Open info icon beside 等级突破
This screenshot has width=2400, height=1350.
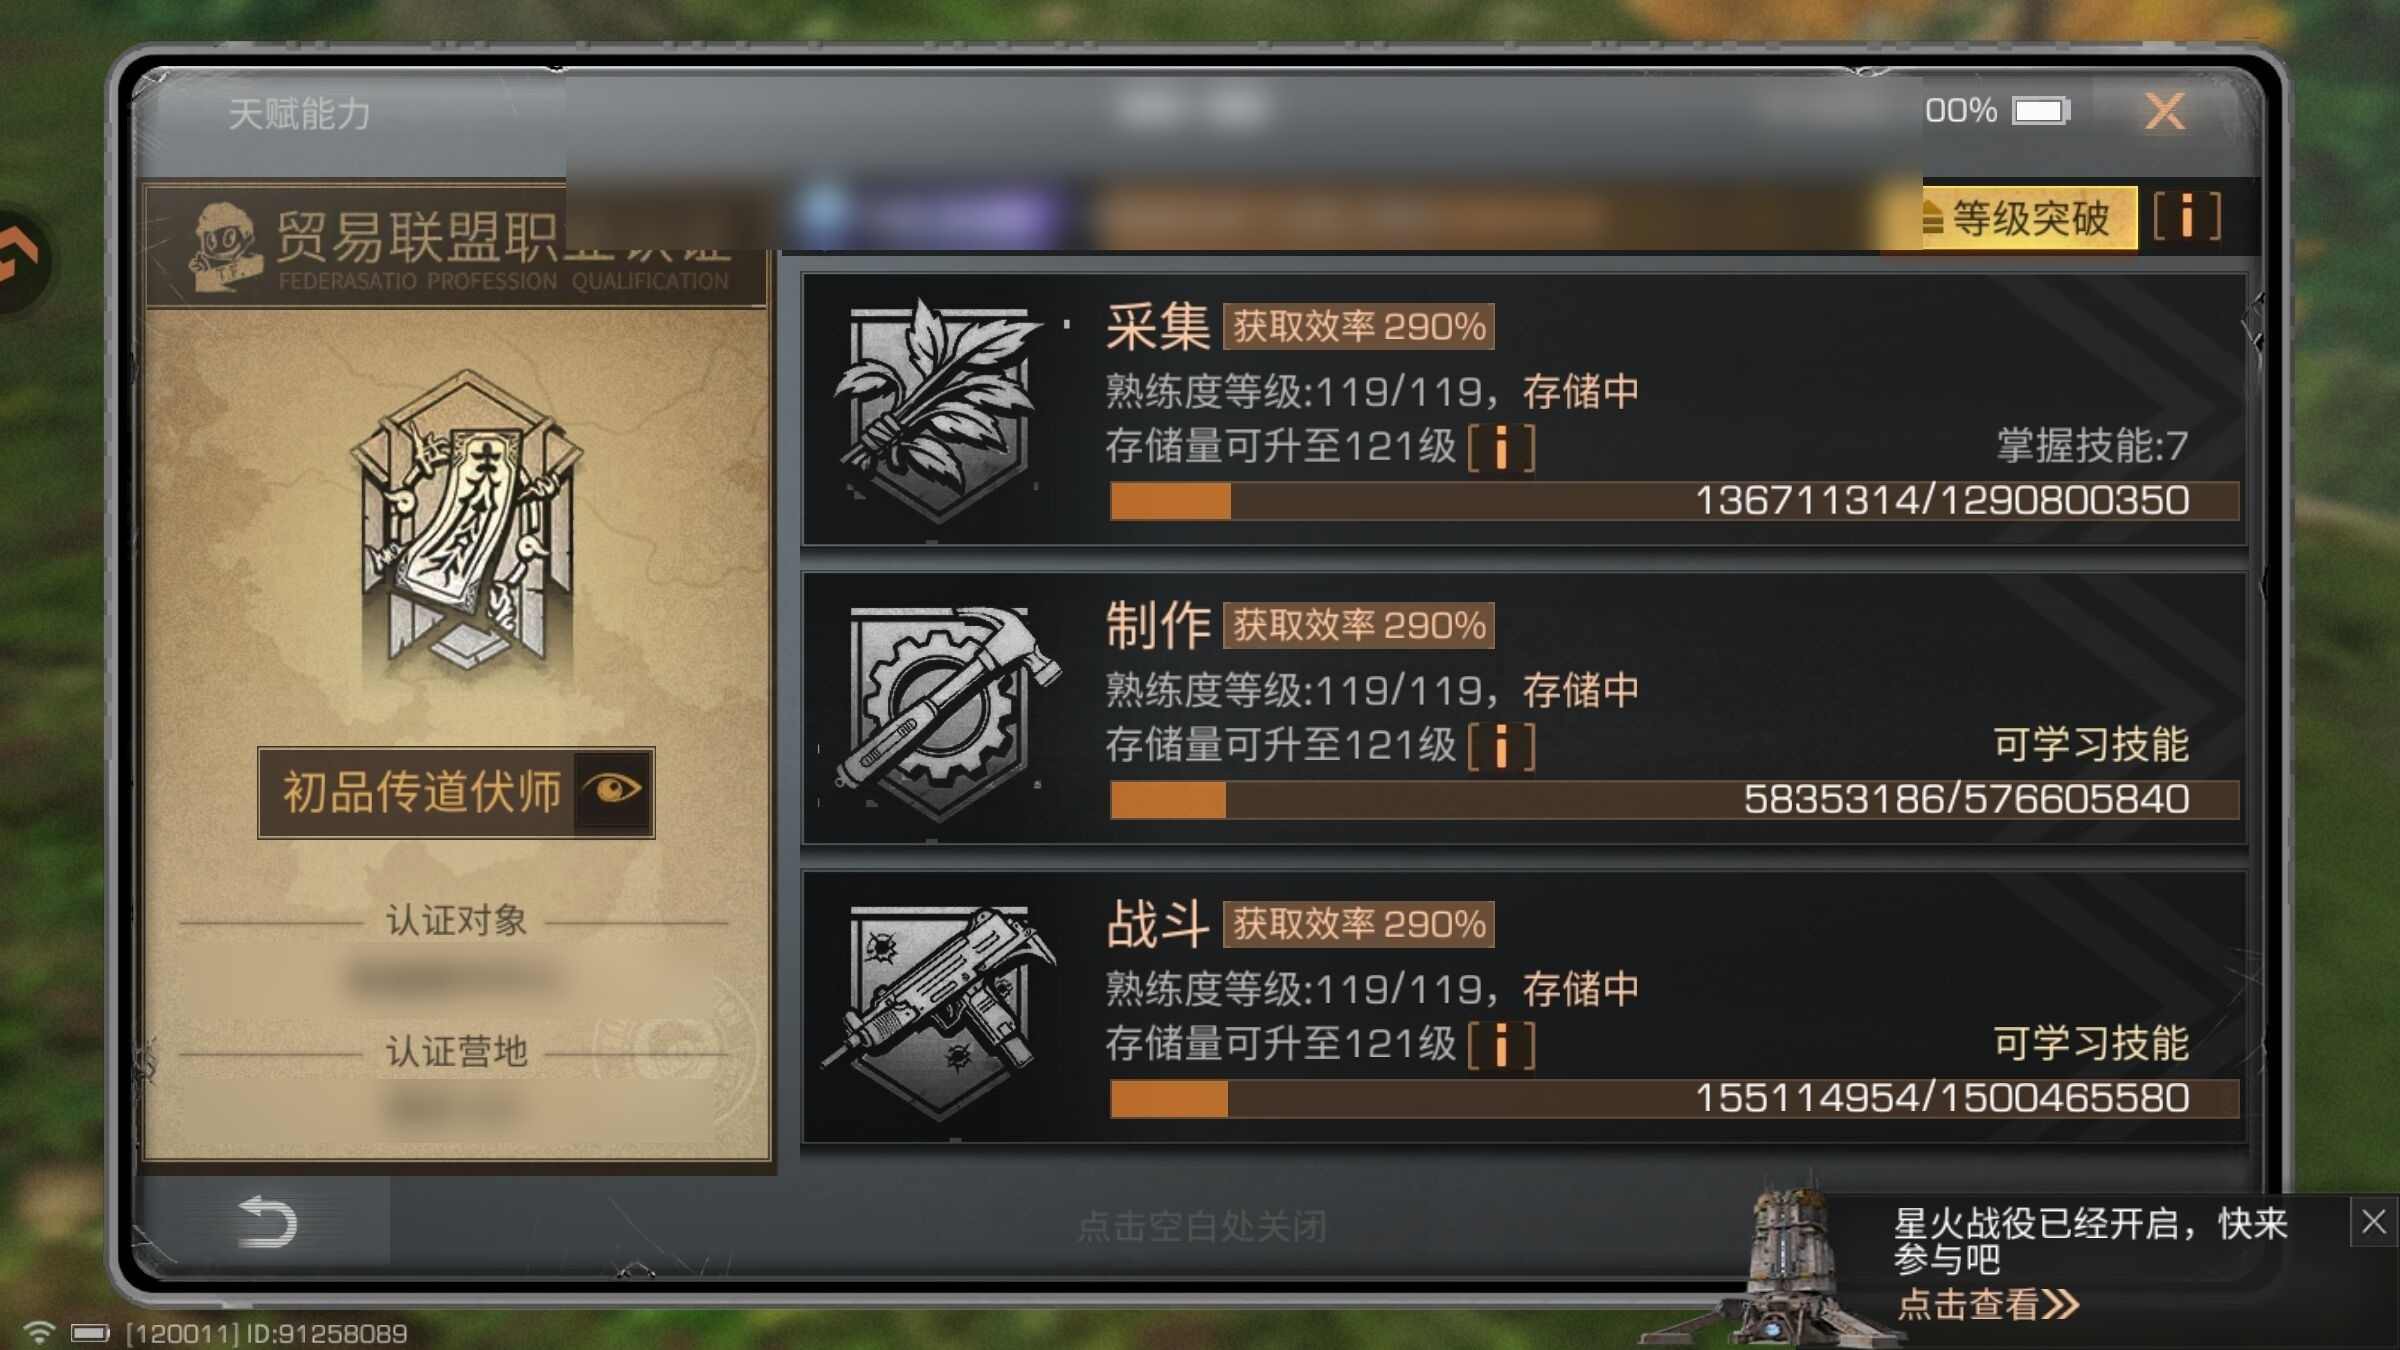coord(2187,216)
